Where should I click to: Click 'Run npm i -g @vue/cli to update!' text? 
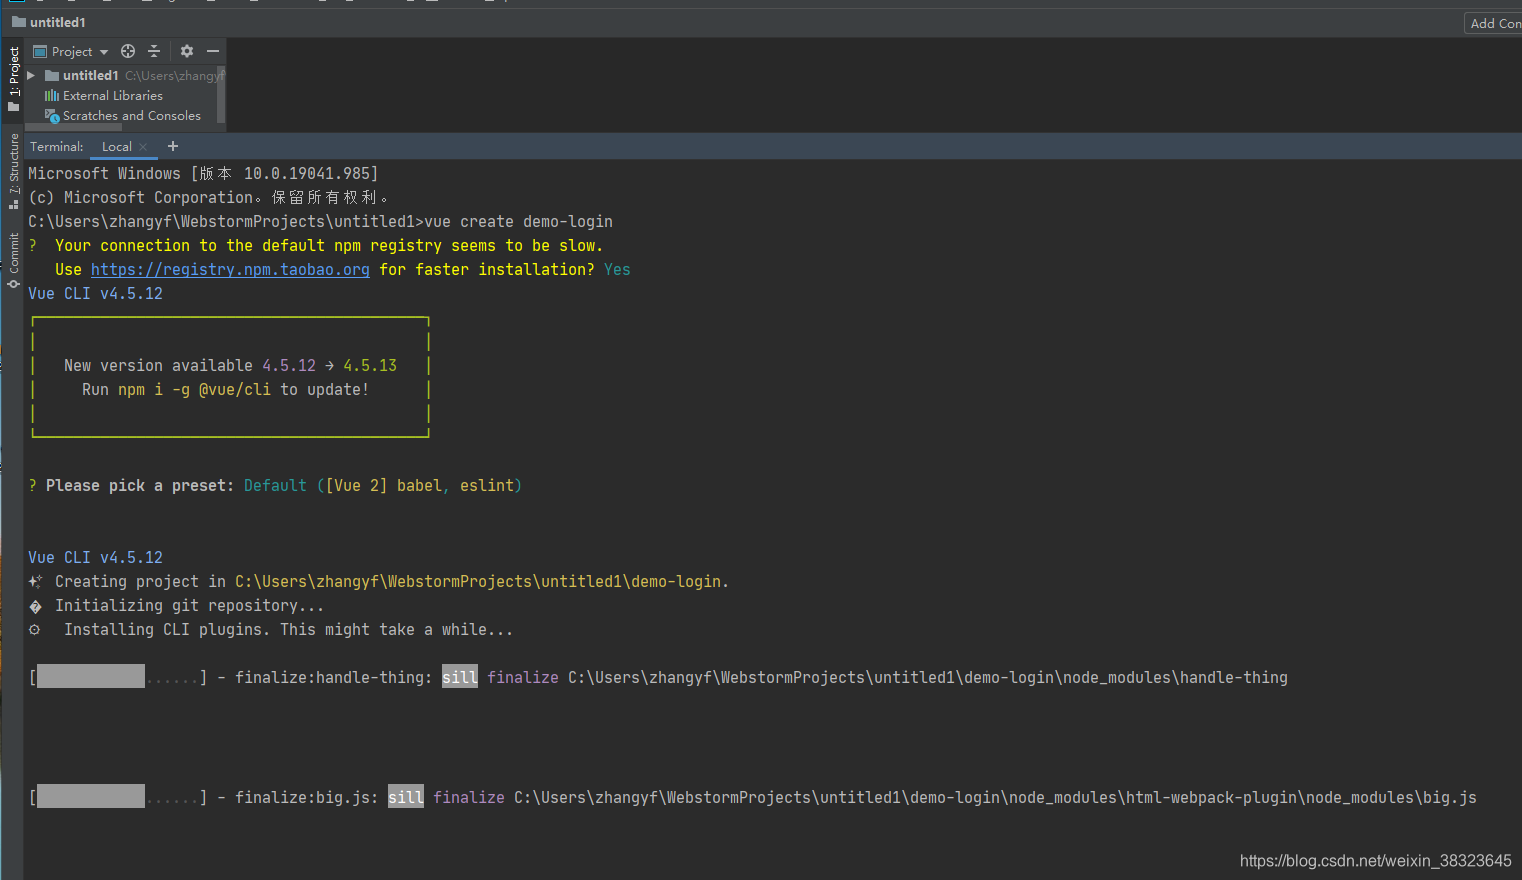(x=225, y=390)
